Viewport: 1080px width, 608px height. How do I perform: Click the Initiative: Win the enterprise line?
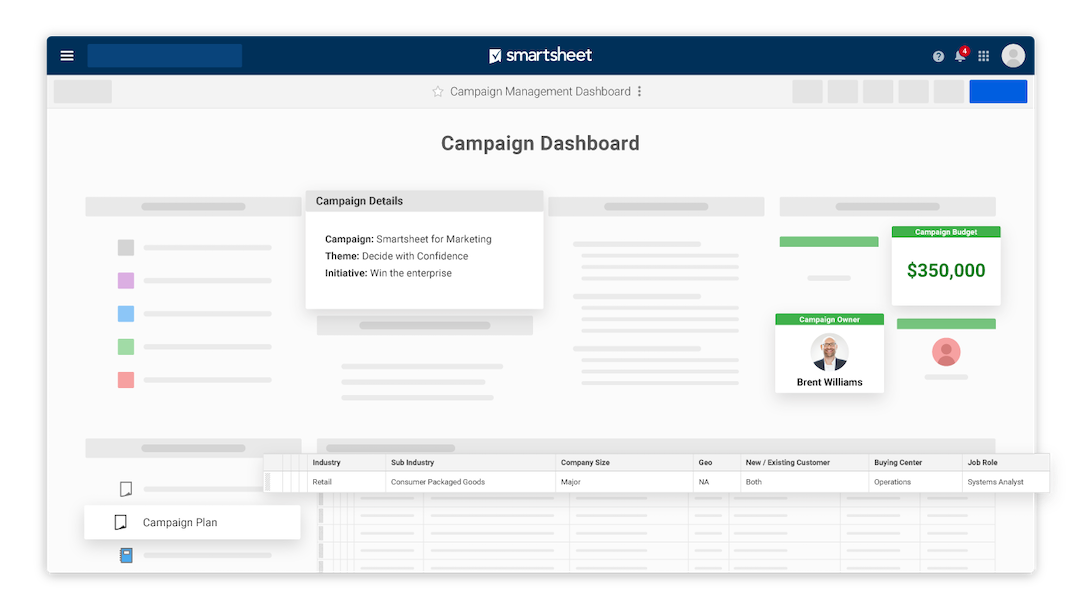(x=388, y=273)
